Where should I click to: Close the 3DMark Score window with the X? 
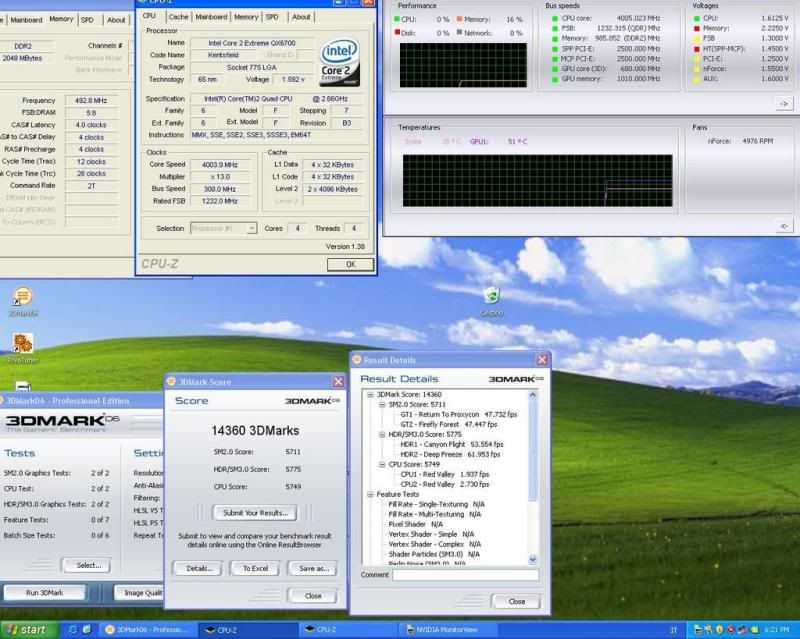tap(338, 382)
